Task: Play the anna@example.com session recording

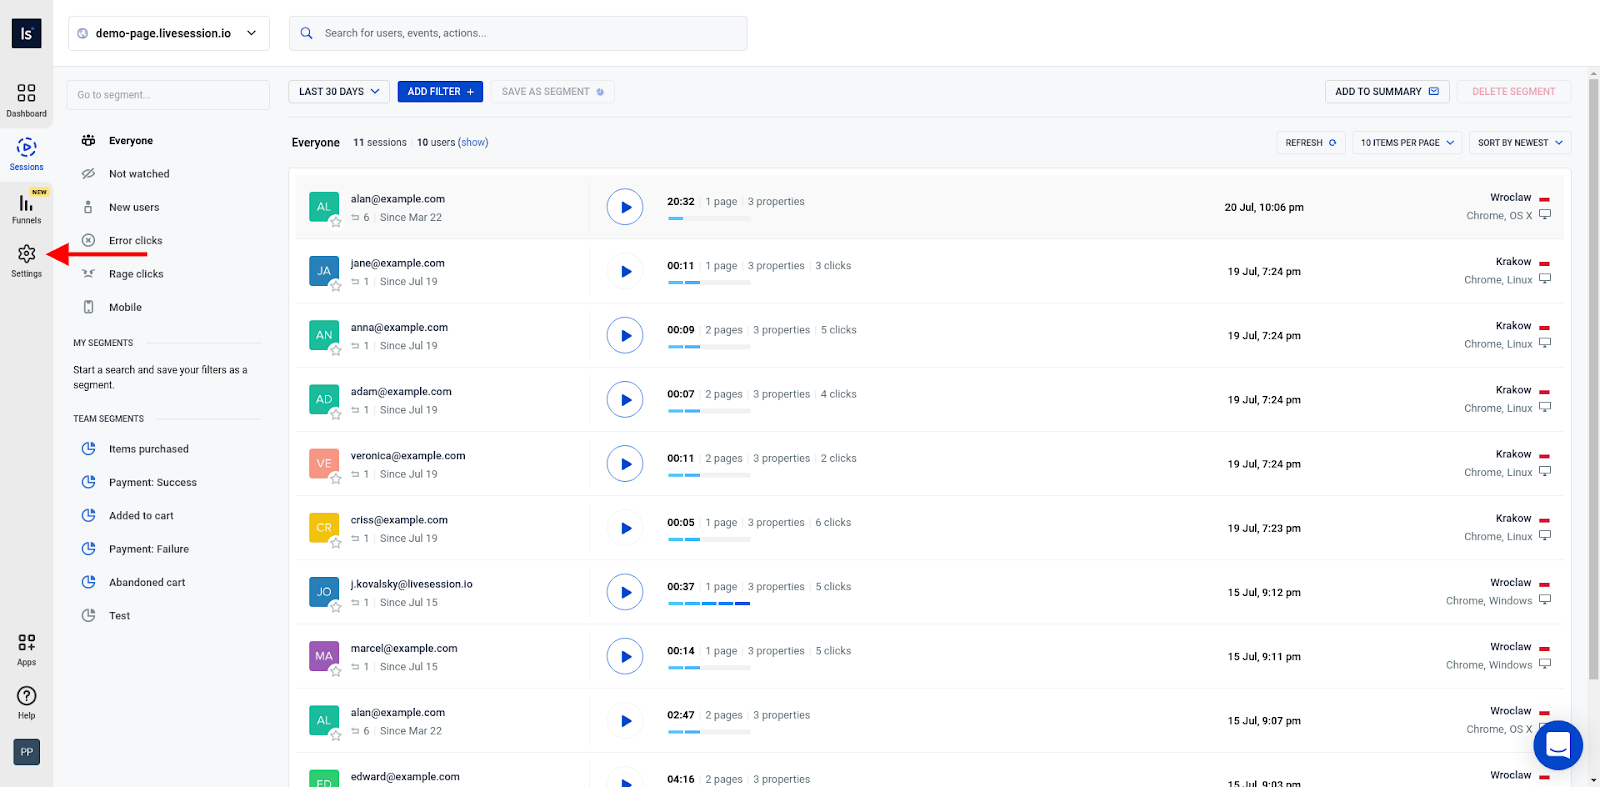Action: [625, 335]
